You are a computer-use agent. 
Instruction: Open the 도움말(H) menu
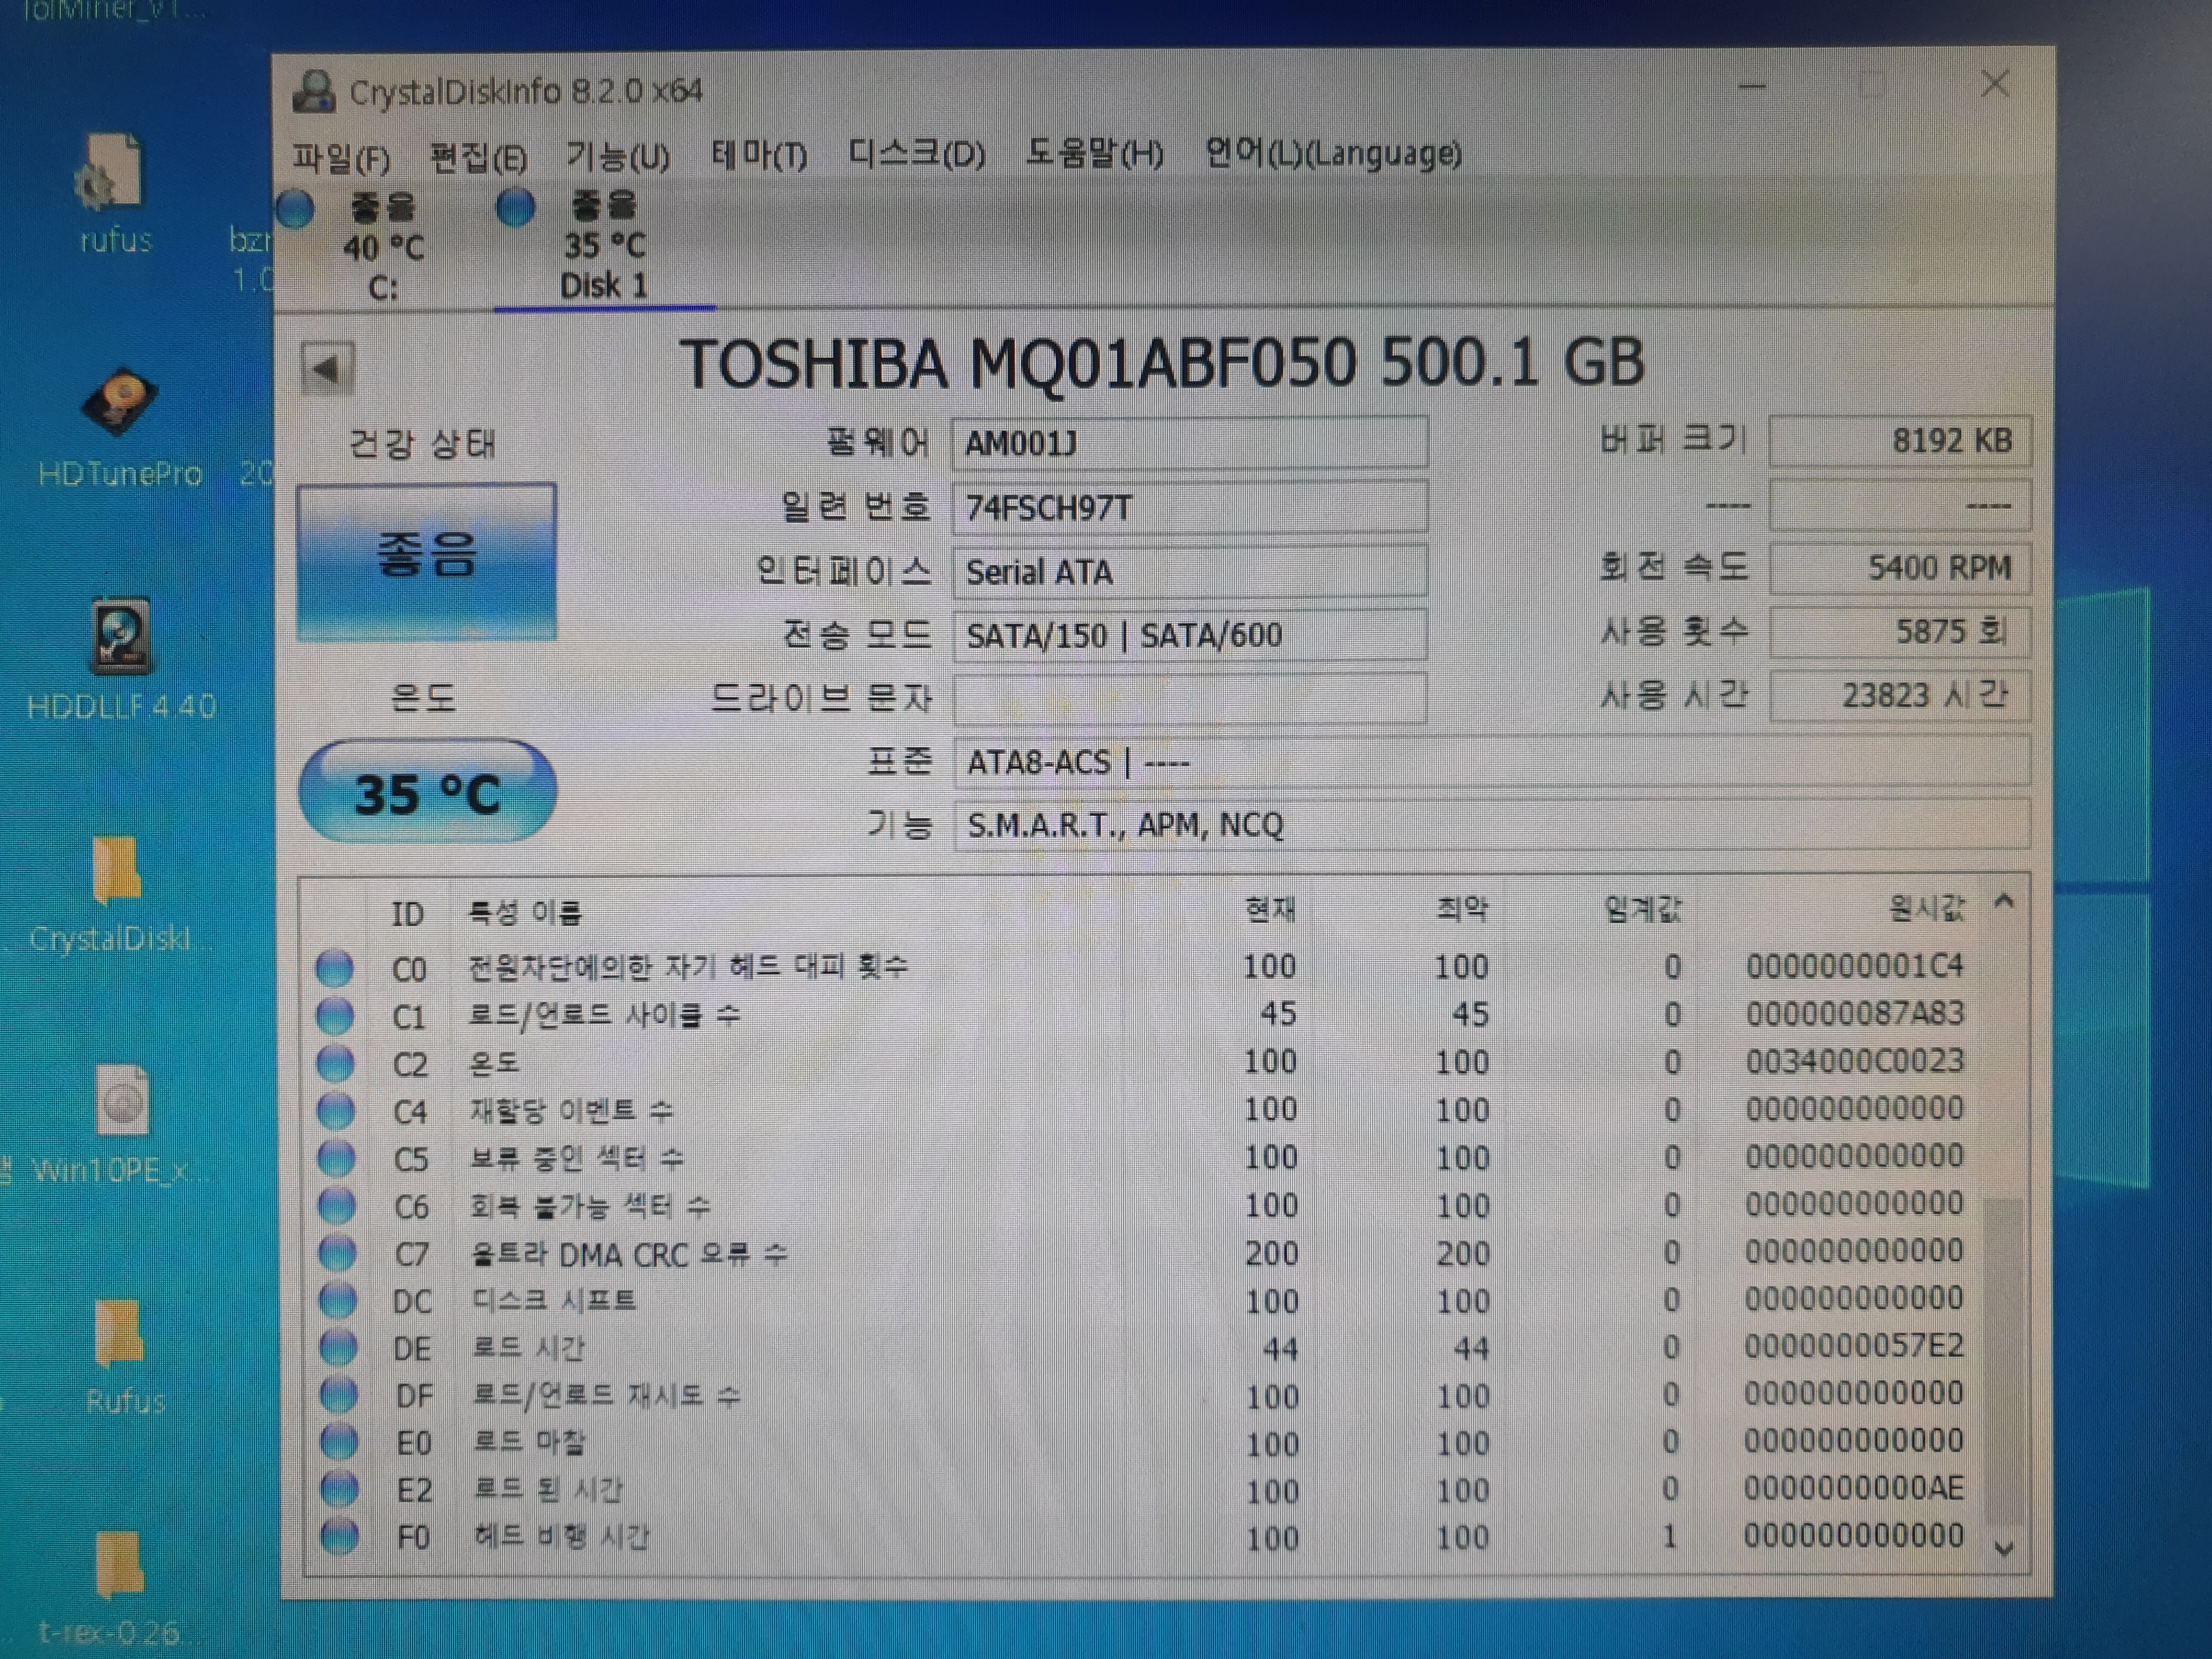[x=1095, y=153]
